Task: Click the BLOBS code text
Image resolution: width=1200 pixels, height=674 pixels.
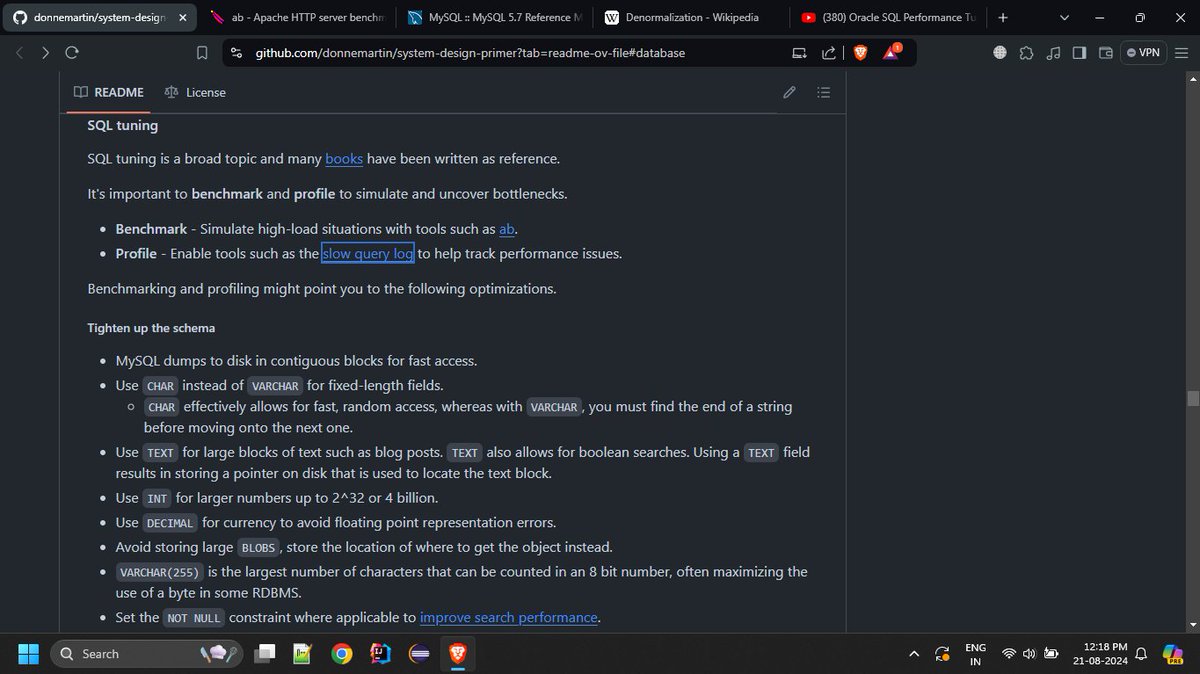Action: click(258, 548)
